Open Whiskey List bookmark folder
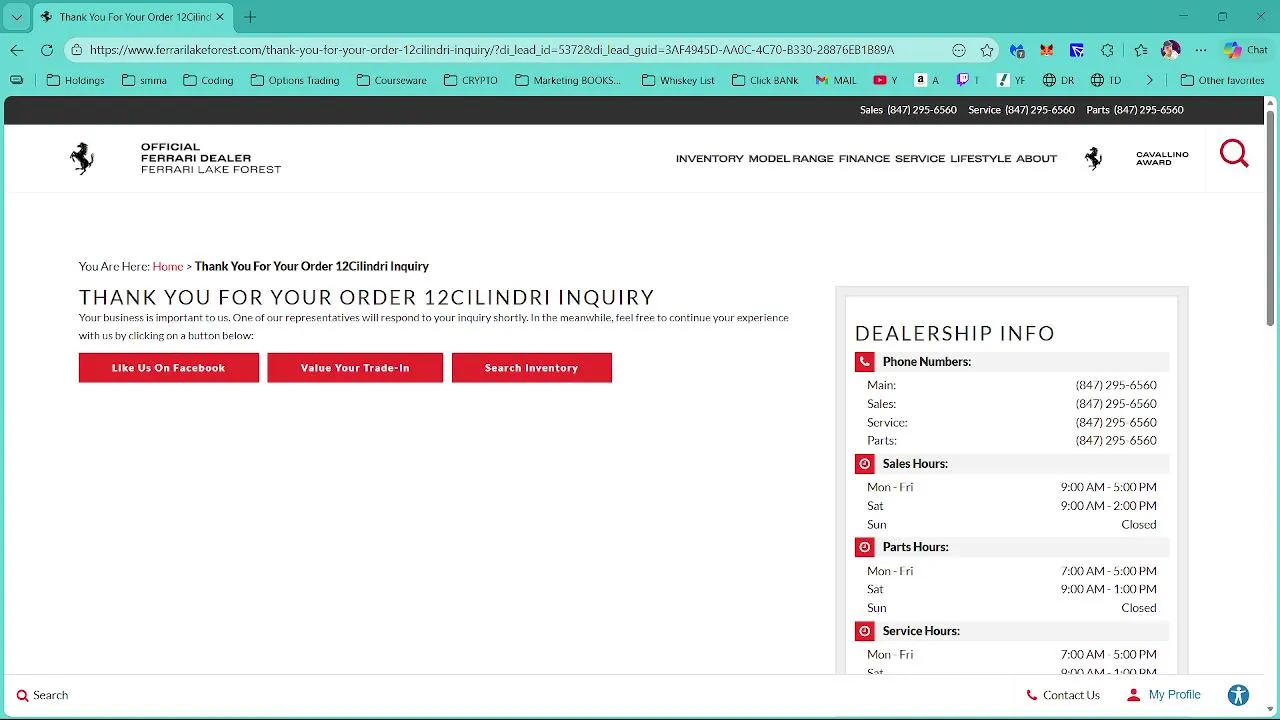The height and width of the screenshot is (720, 1280). click(678, 80)
